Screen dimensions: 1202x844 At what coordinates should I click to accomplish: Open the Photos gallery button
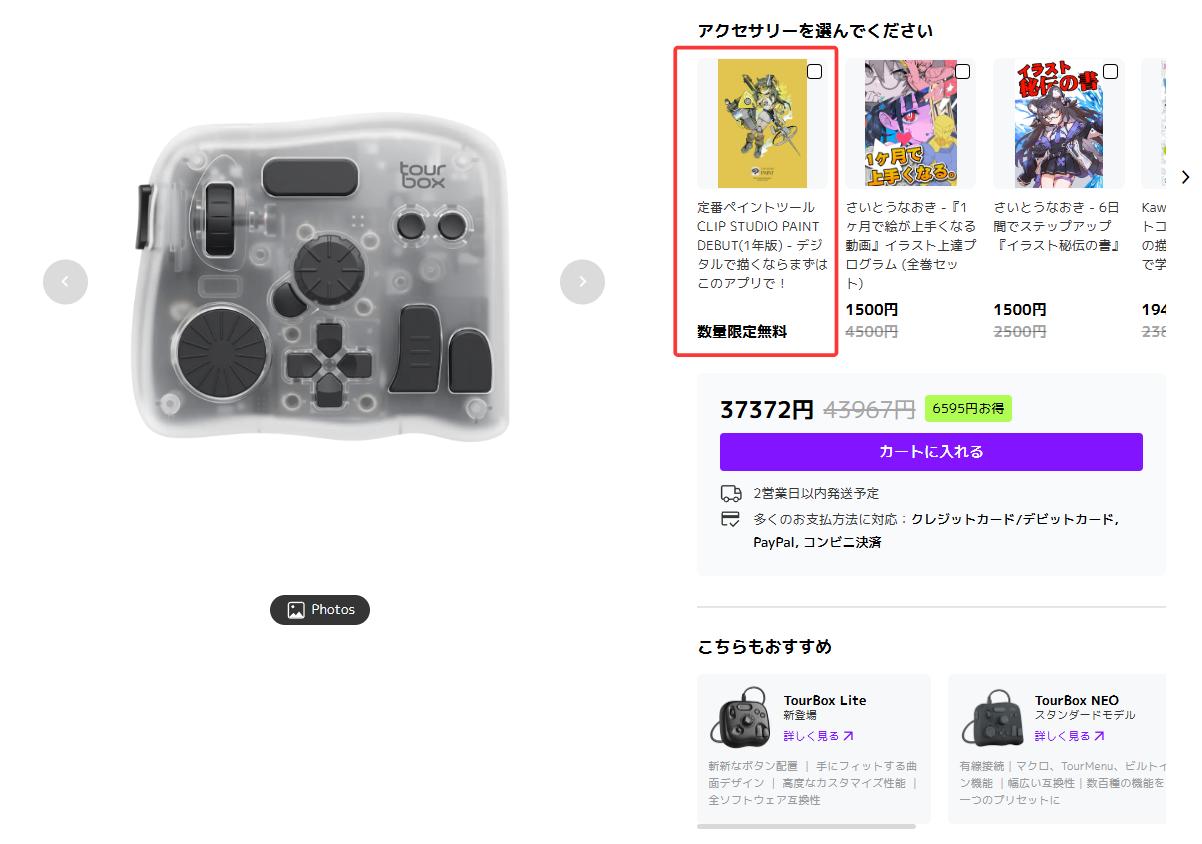click(x=320, y=610)
